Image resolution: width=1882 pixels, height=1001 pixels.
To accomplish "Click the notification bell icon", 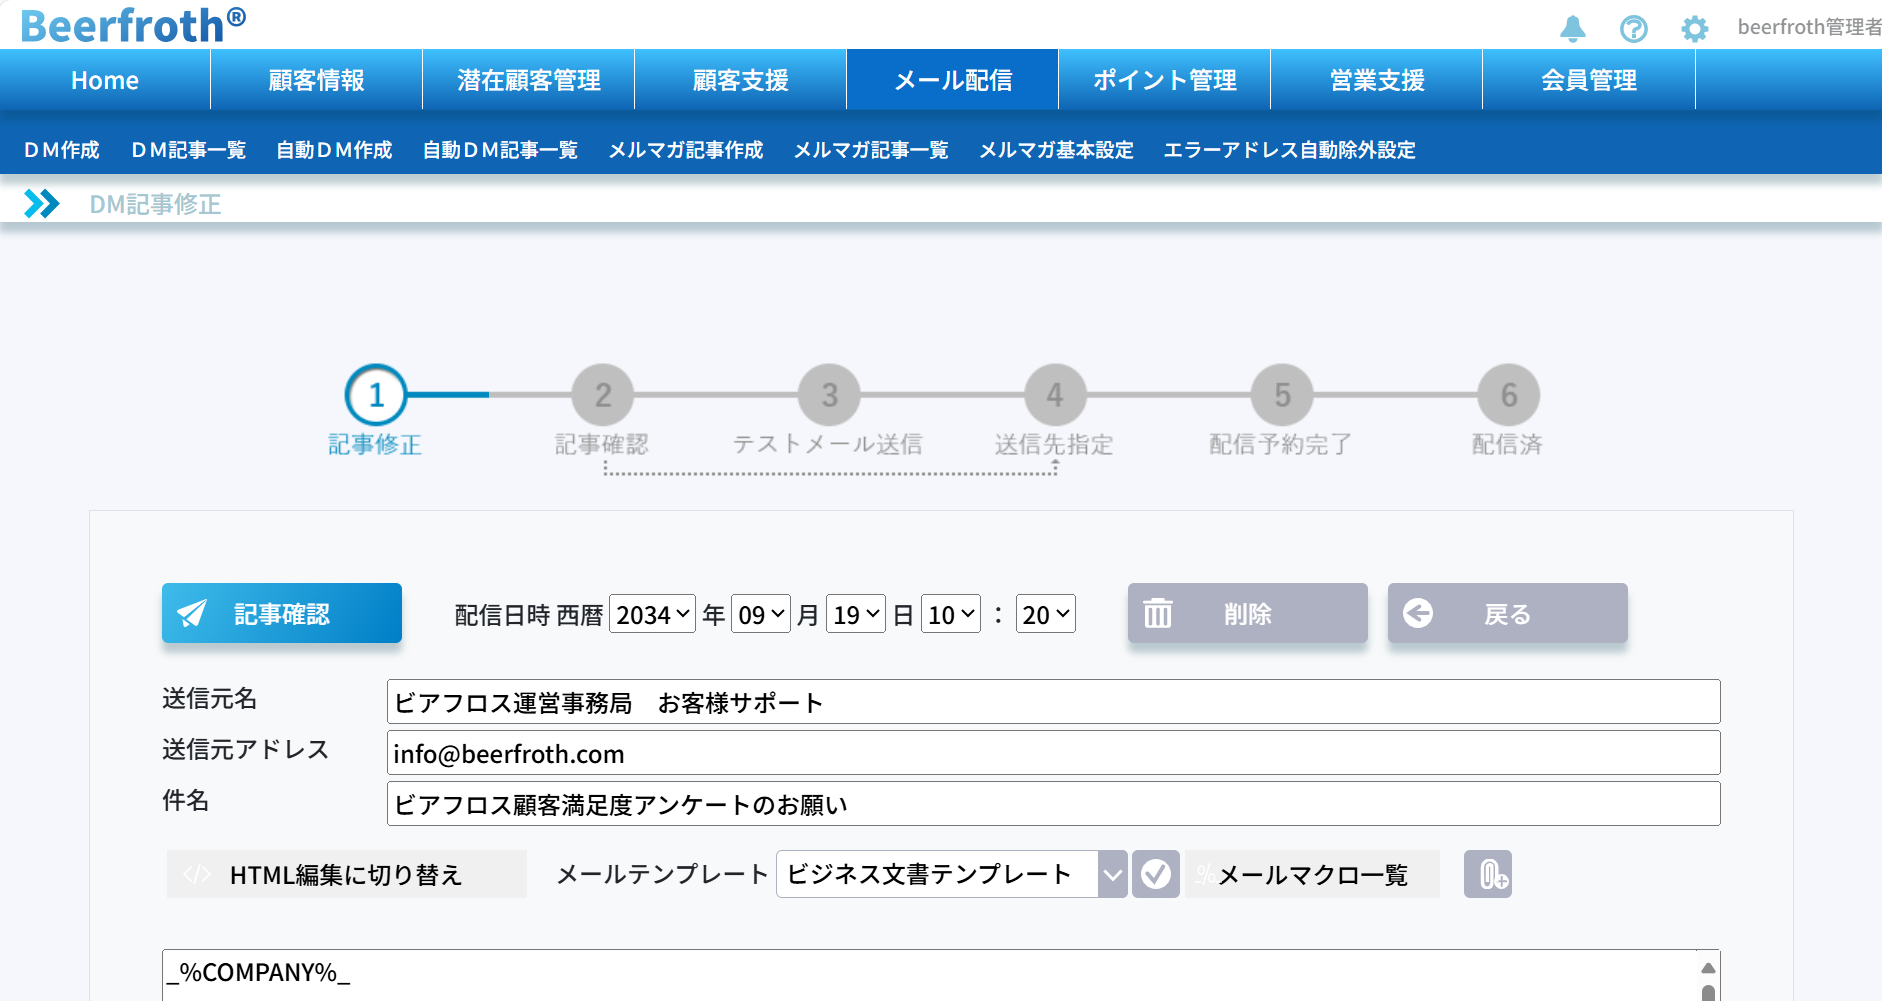I will 1572,28.
